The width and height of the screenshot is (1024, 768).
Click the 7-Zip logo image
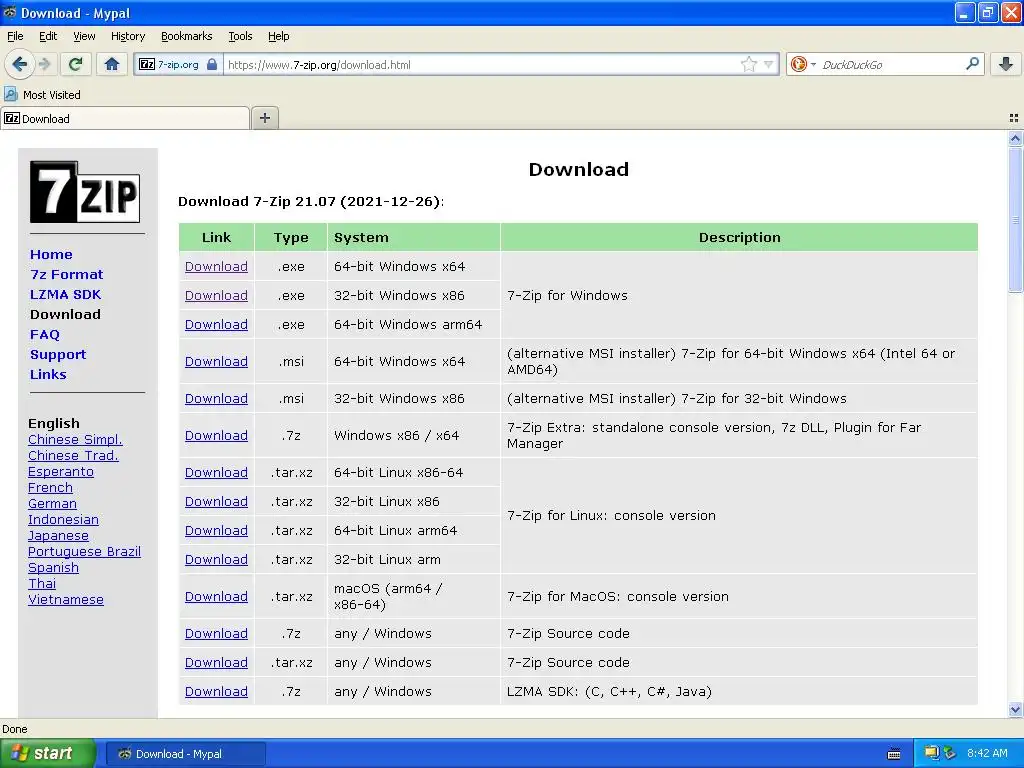point(85,192)
